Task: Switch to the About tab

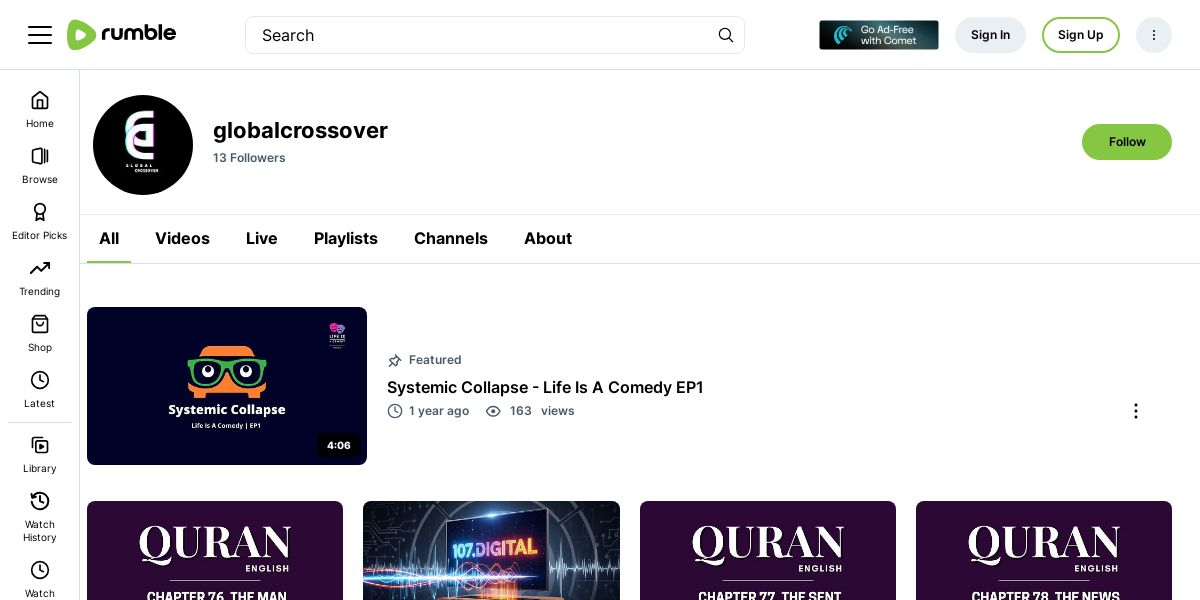Action: [x=548, y=239]
